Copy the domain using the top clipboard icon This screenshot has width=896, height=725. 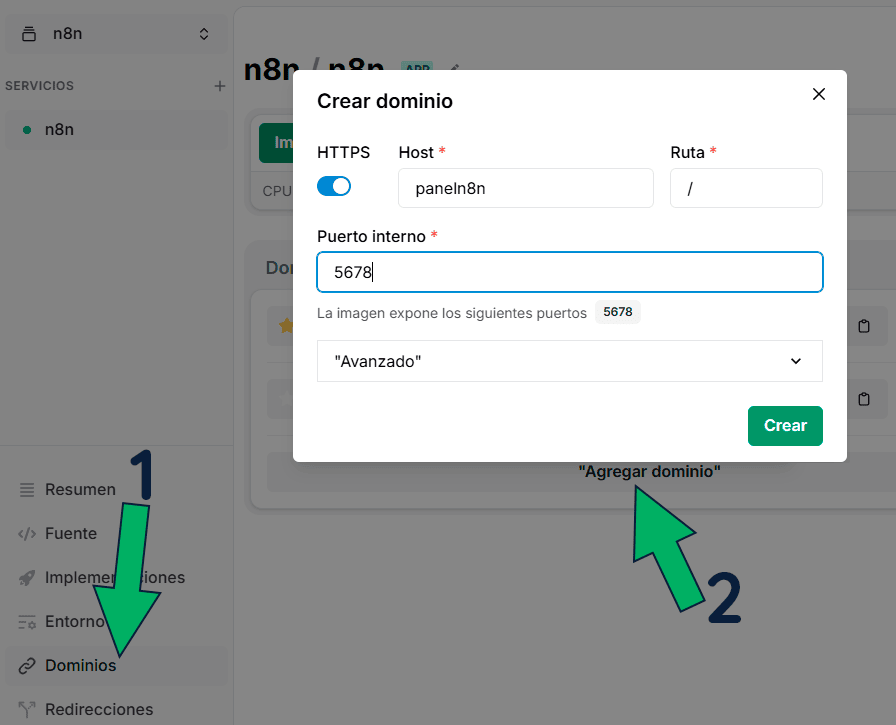863,326
